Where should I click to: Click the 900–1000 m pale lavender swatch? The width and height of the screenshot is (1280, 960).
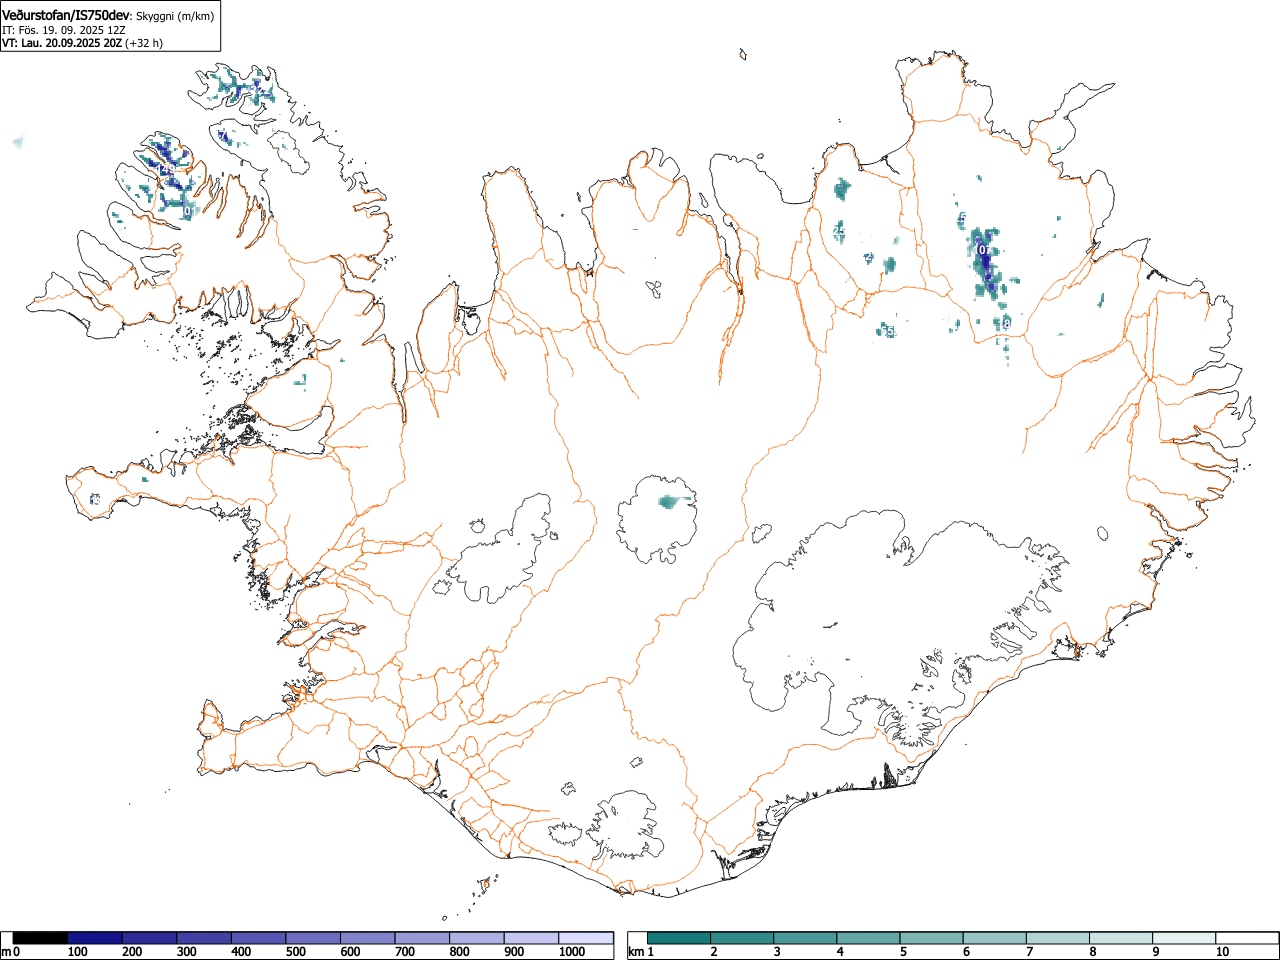531,938
